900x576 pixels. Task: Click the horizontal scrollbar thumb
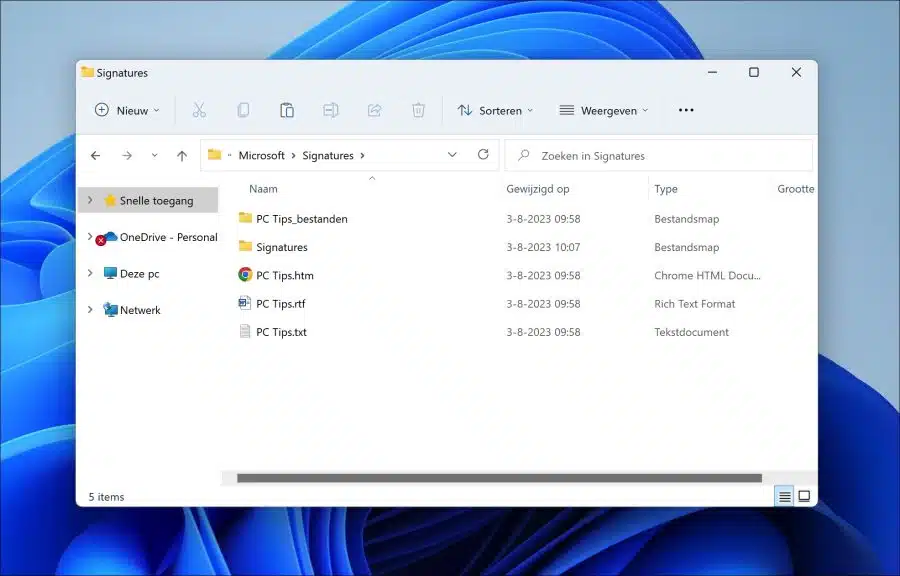(499, 478)
